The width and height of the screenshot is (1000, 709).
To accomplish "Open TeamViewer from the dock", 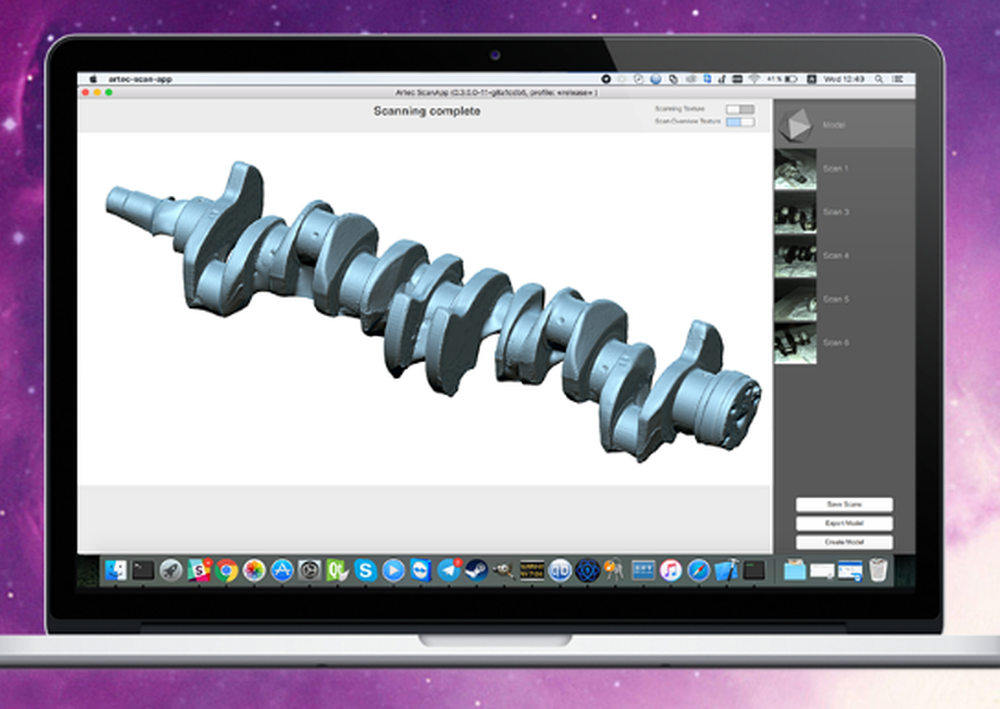I will pos(420,570).
